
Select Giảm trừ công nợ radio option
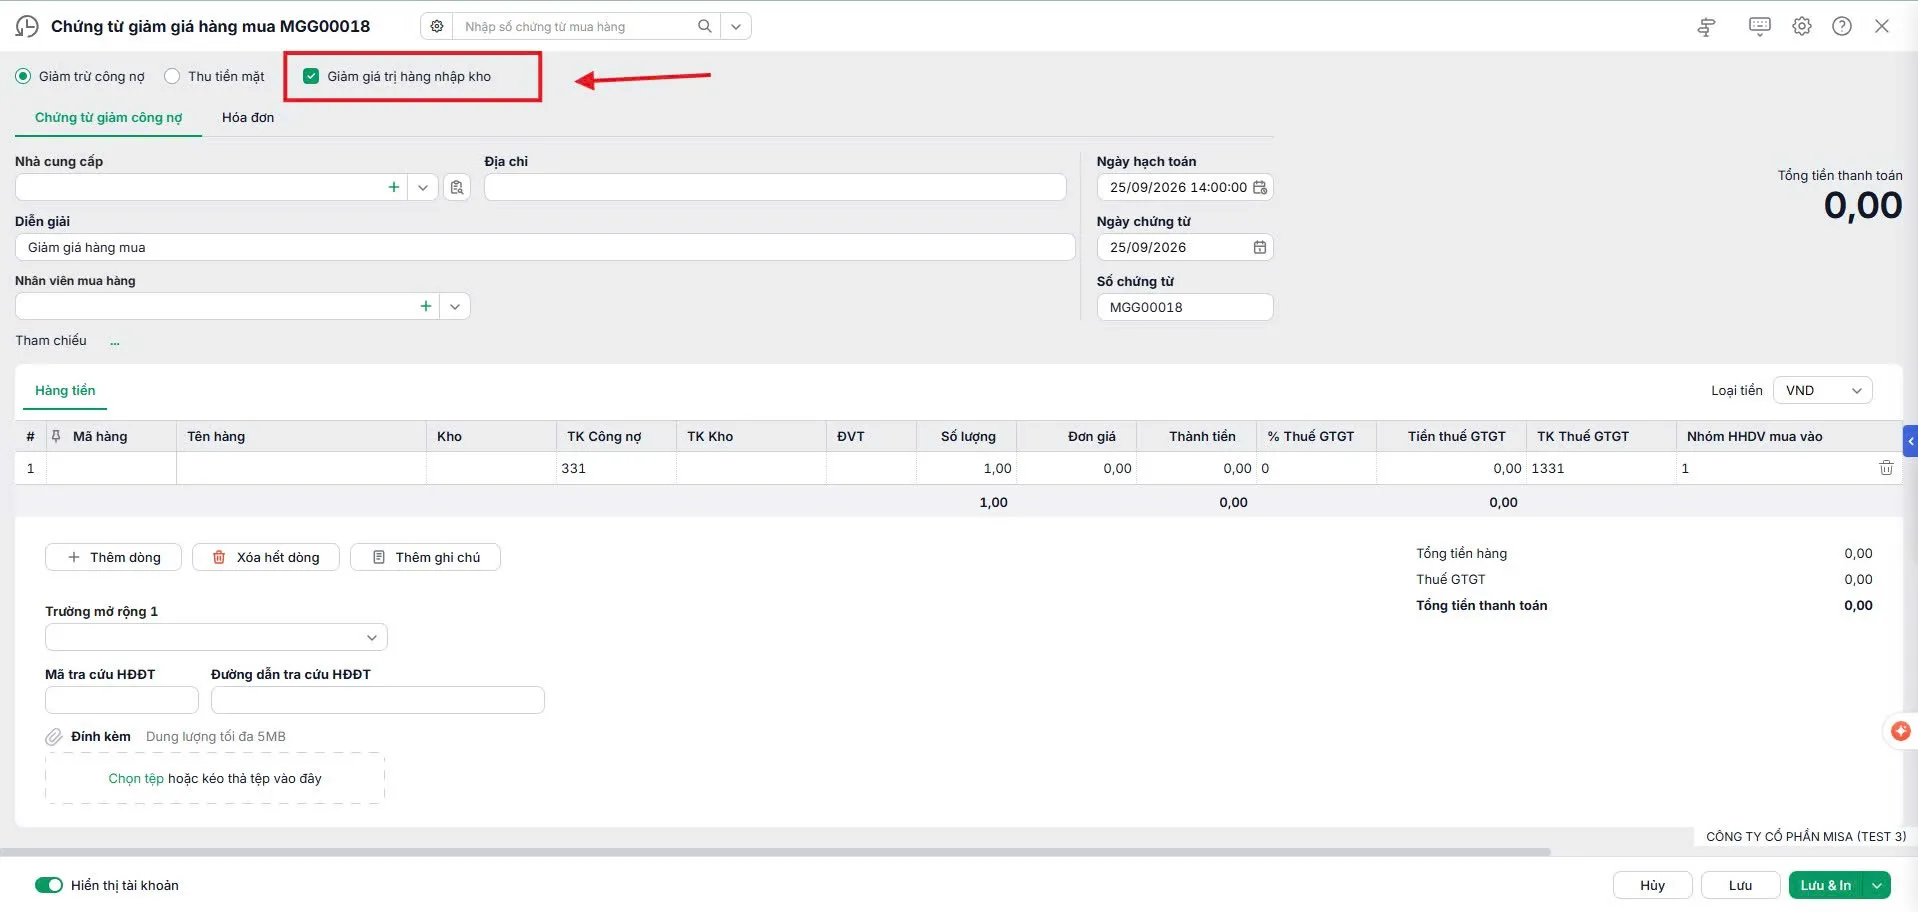[22, 76]
